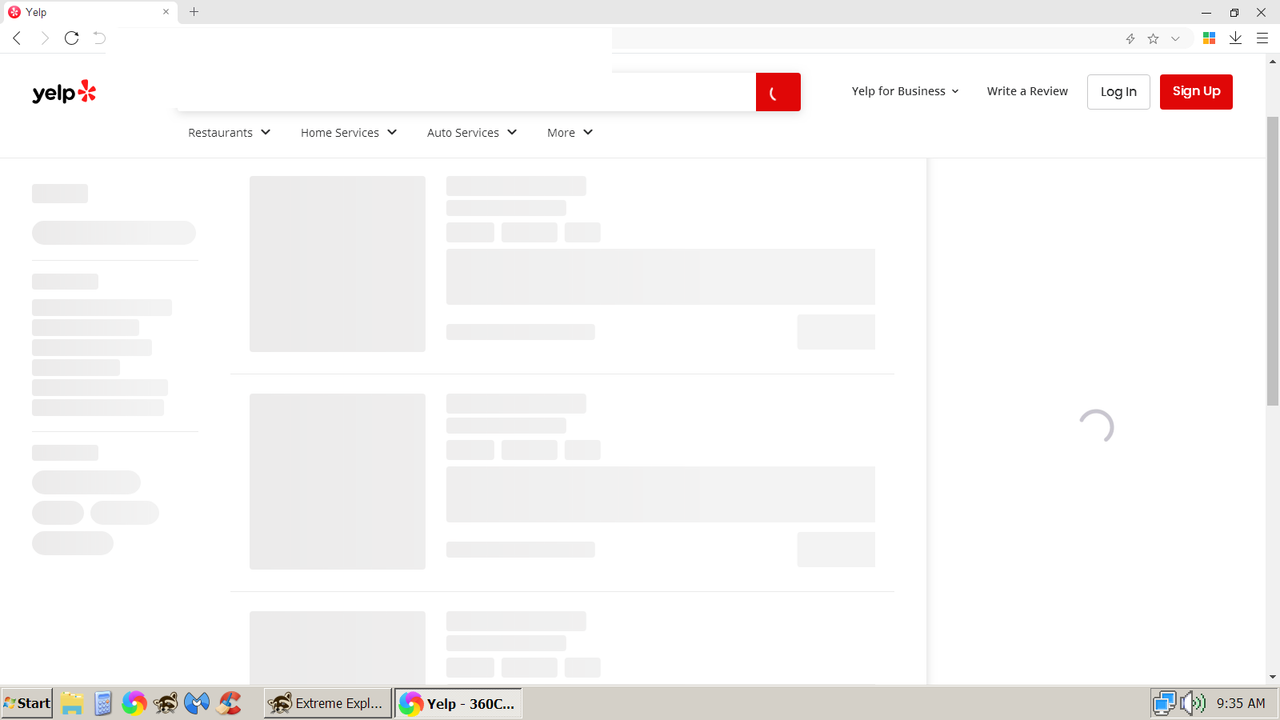This screenshot has height=720, width=1280.
Task: Switch to the Extreme Expl... taskbar window
Action: coord(327,703)
